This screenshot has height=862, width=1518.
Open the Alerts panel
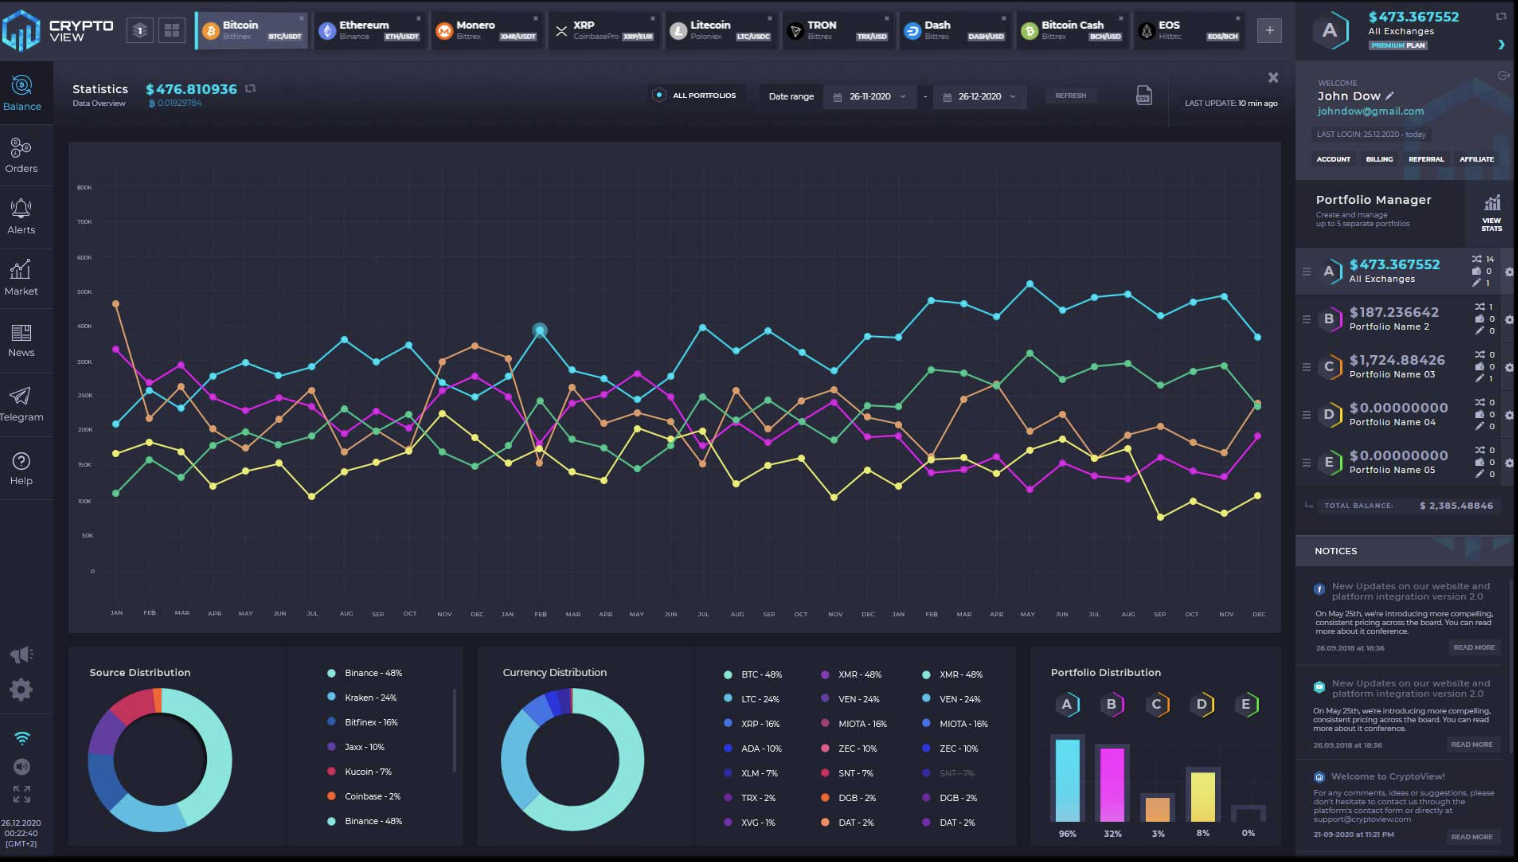[x=22, y=216]
